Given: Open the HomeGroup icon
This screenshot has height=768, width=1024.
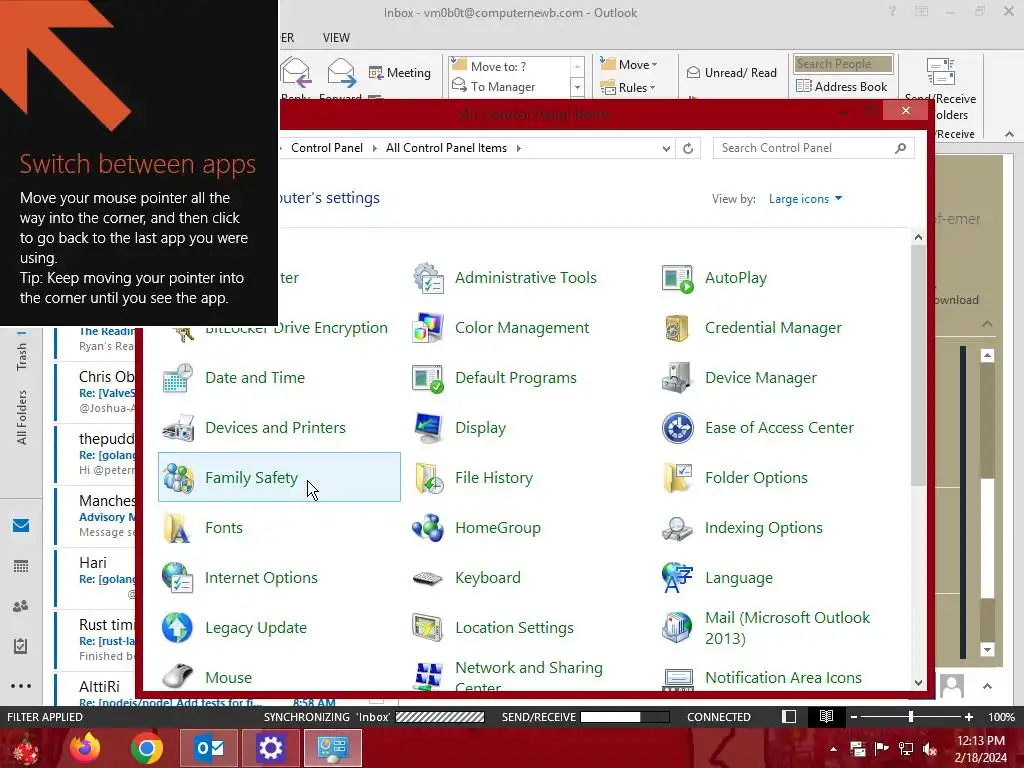Looking at the screenshot, I should [x=428, y=528].
